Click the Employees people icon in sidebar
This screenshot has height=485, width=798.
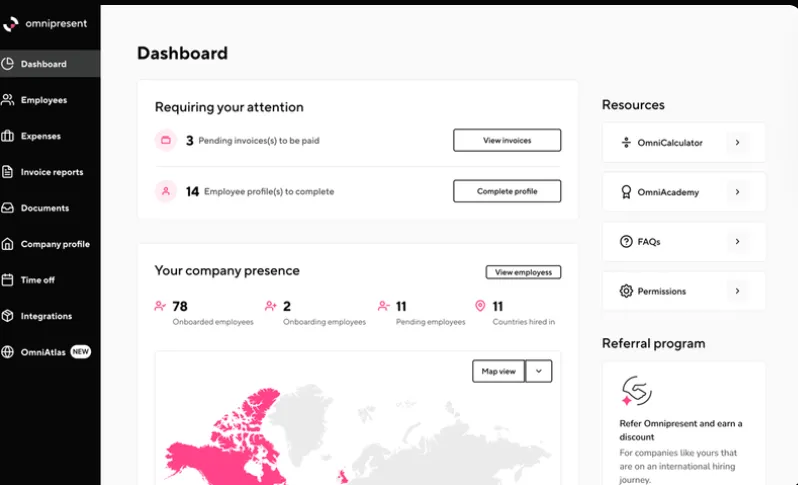(x=7, y=100)
